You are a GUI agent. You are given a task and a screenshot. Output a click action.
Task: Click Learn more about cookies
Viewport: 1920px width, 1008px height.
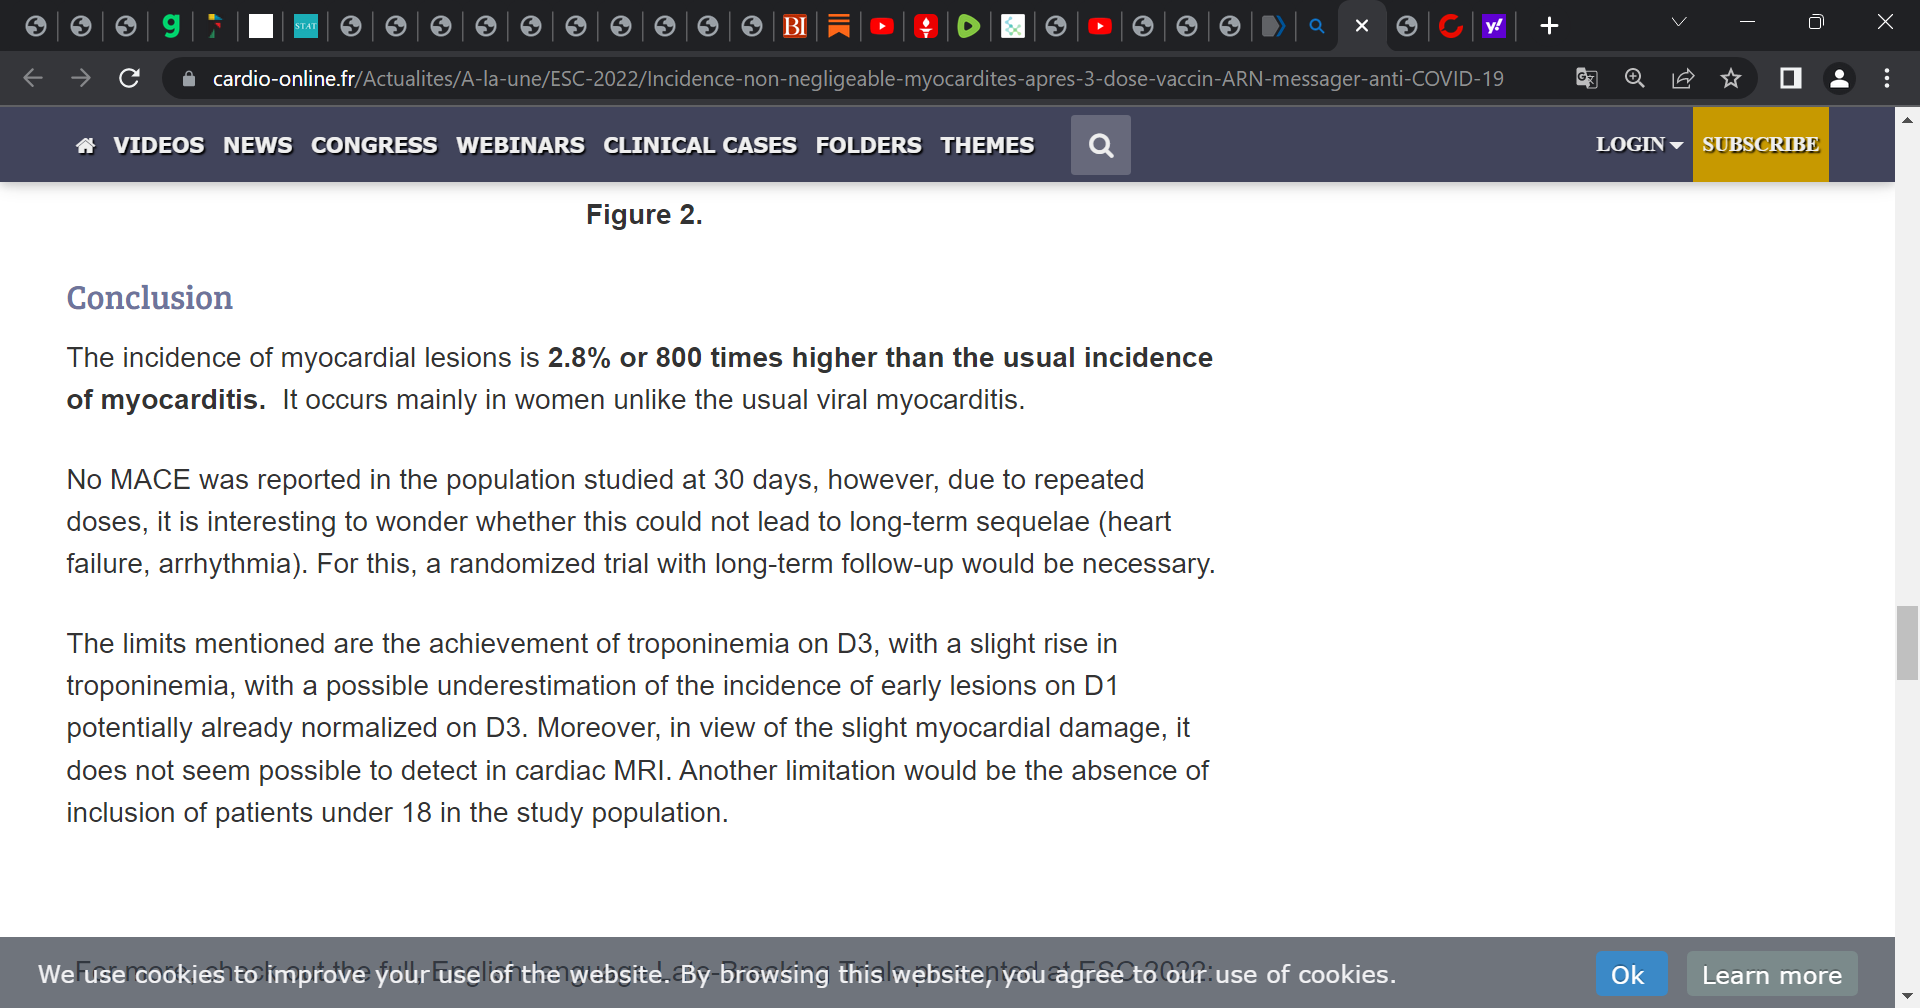click(x=1772, y=974)
